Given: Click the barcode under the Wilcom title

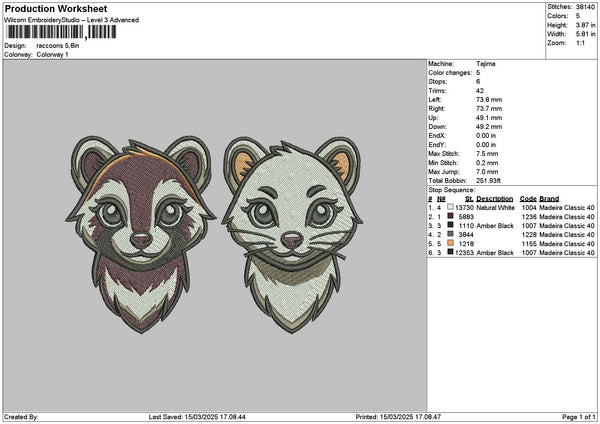Looking at the screenshot, I should pos(61,33).
